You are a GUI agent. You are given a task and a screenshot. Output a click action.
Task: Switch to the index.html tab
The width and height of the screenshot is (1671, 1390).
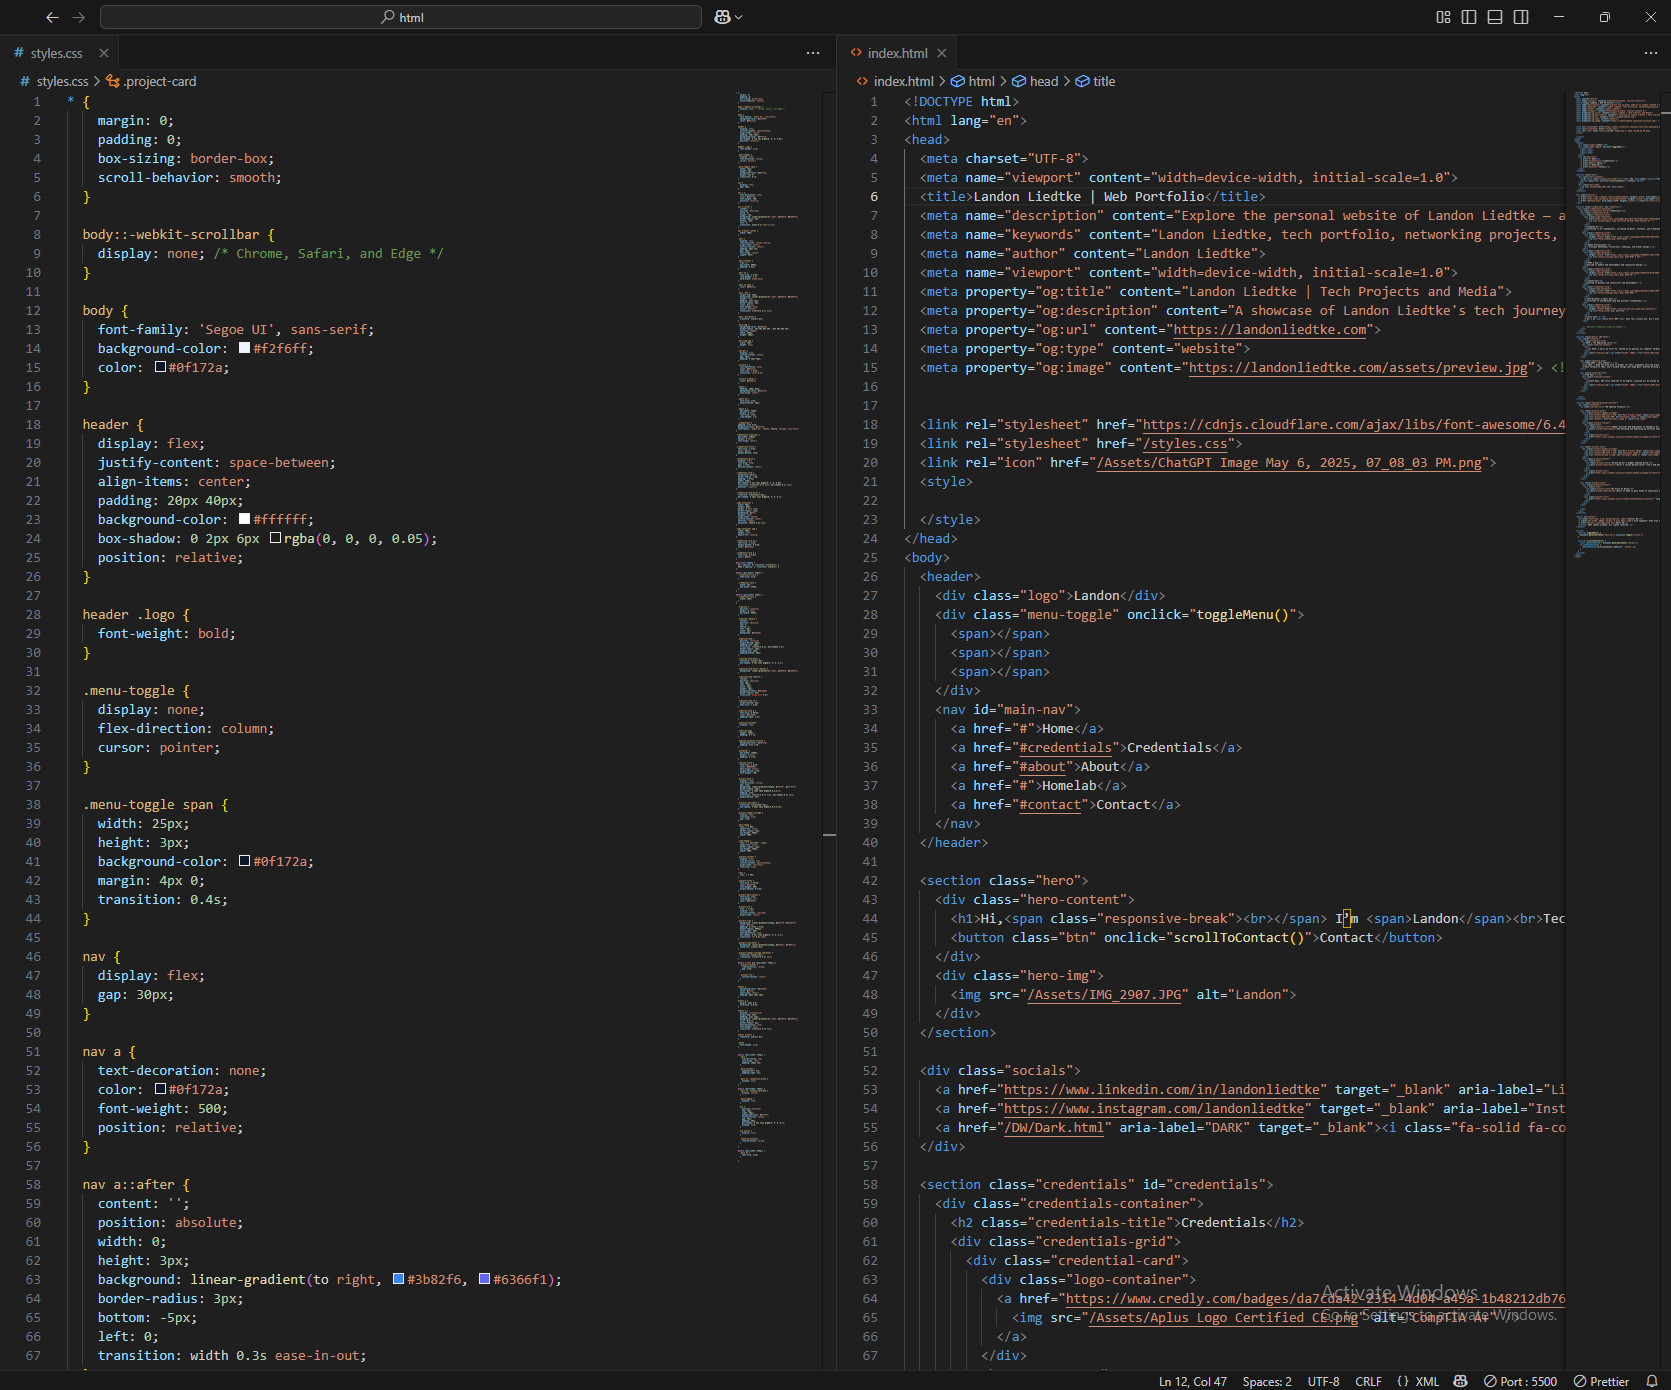coord(897,53)
